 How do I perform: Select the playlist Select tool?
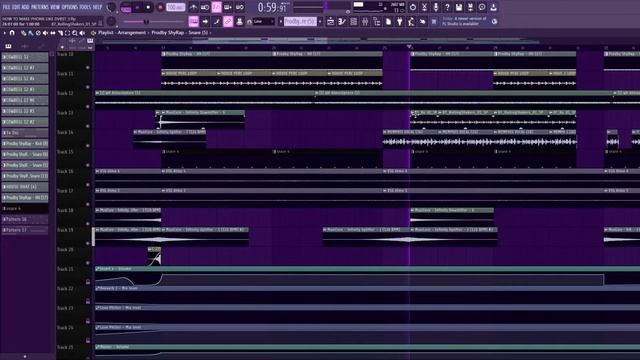coord(67,33)
